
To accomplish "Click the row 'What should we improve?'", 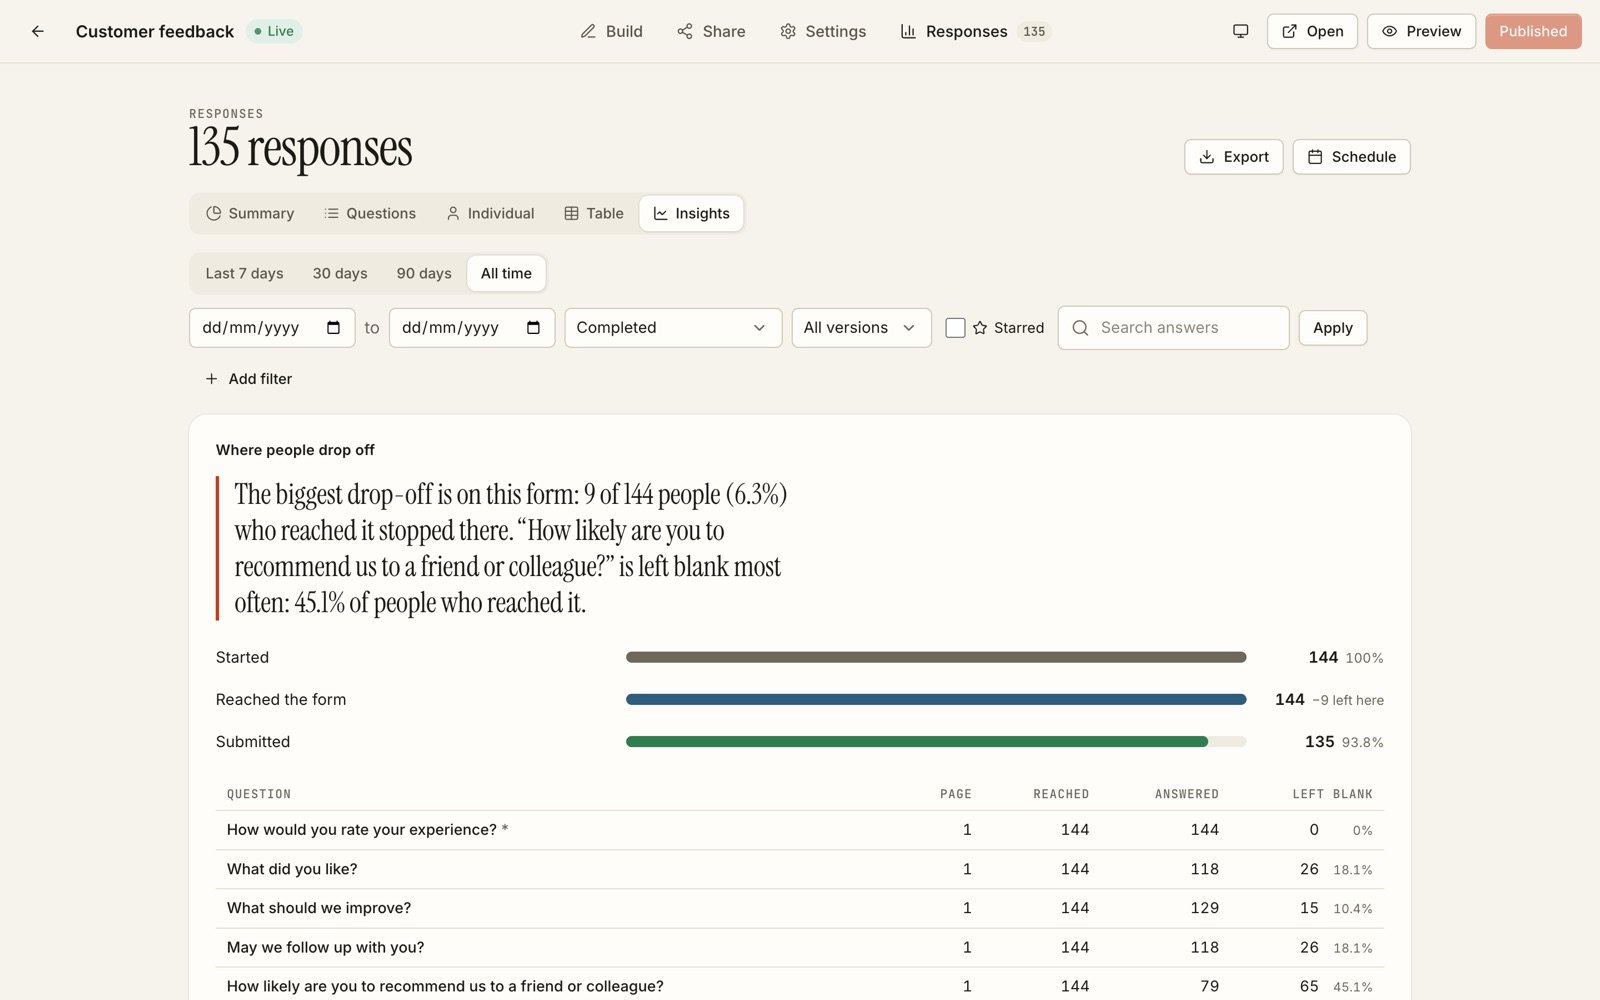I will click(x=800, y=909).
